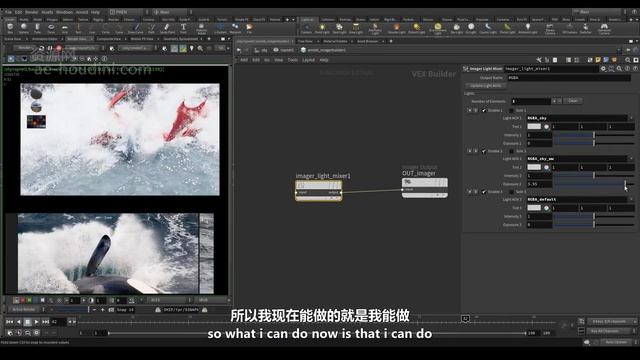Toggle Enable 3 checkbox
This screenshot has width=640, height=360.
[x=484, y=192]
